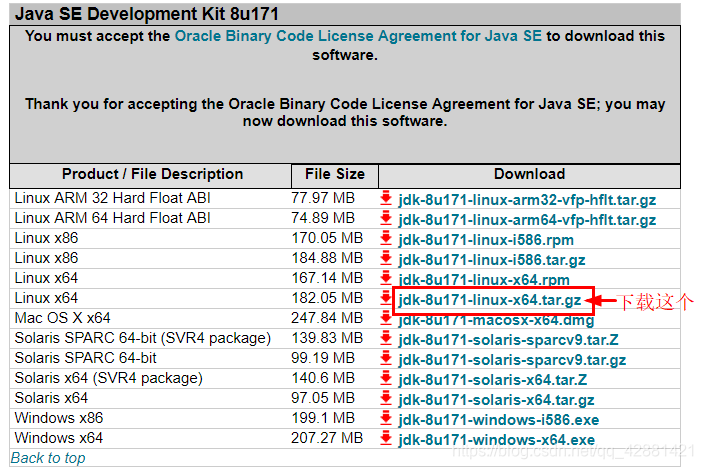Click the 77.97 MB file size
Viewport: 703px width, 469px height.
click(323, 198)
